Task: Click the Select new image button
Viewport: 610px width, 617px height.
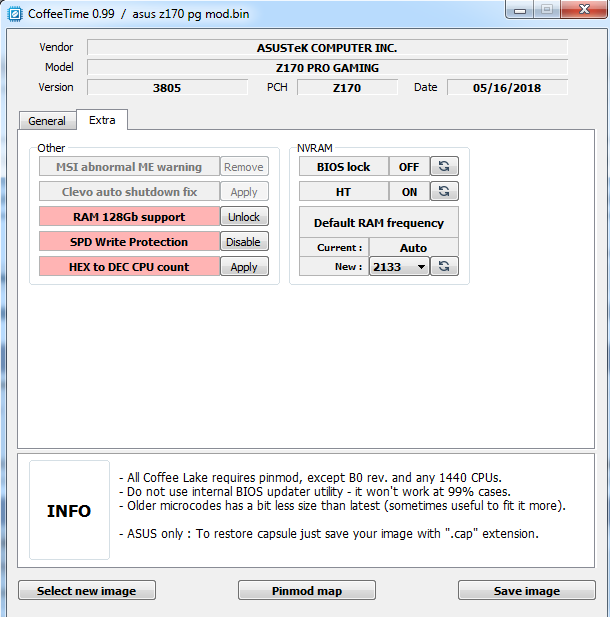Action: tap(87, 590)
